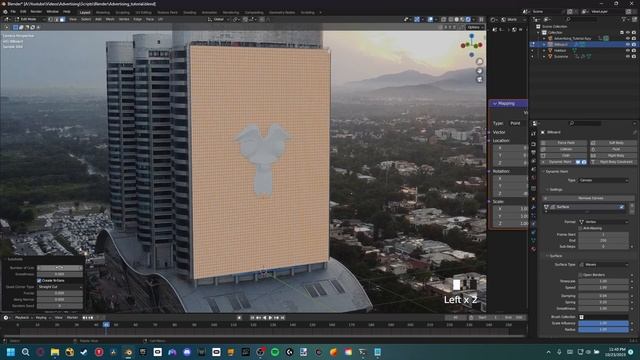Screen dimensions: 640x360
Task: Select vertex select mode icon
Action: point(51,19)
